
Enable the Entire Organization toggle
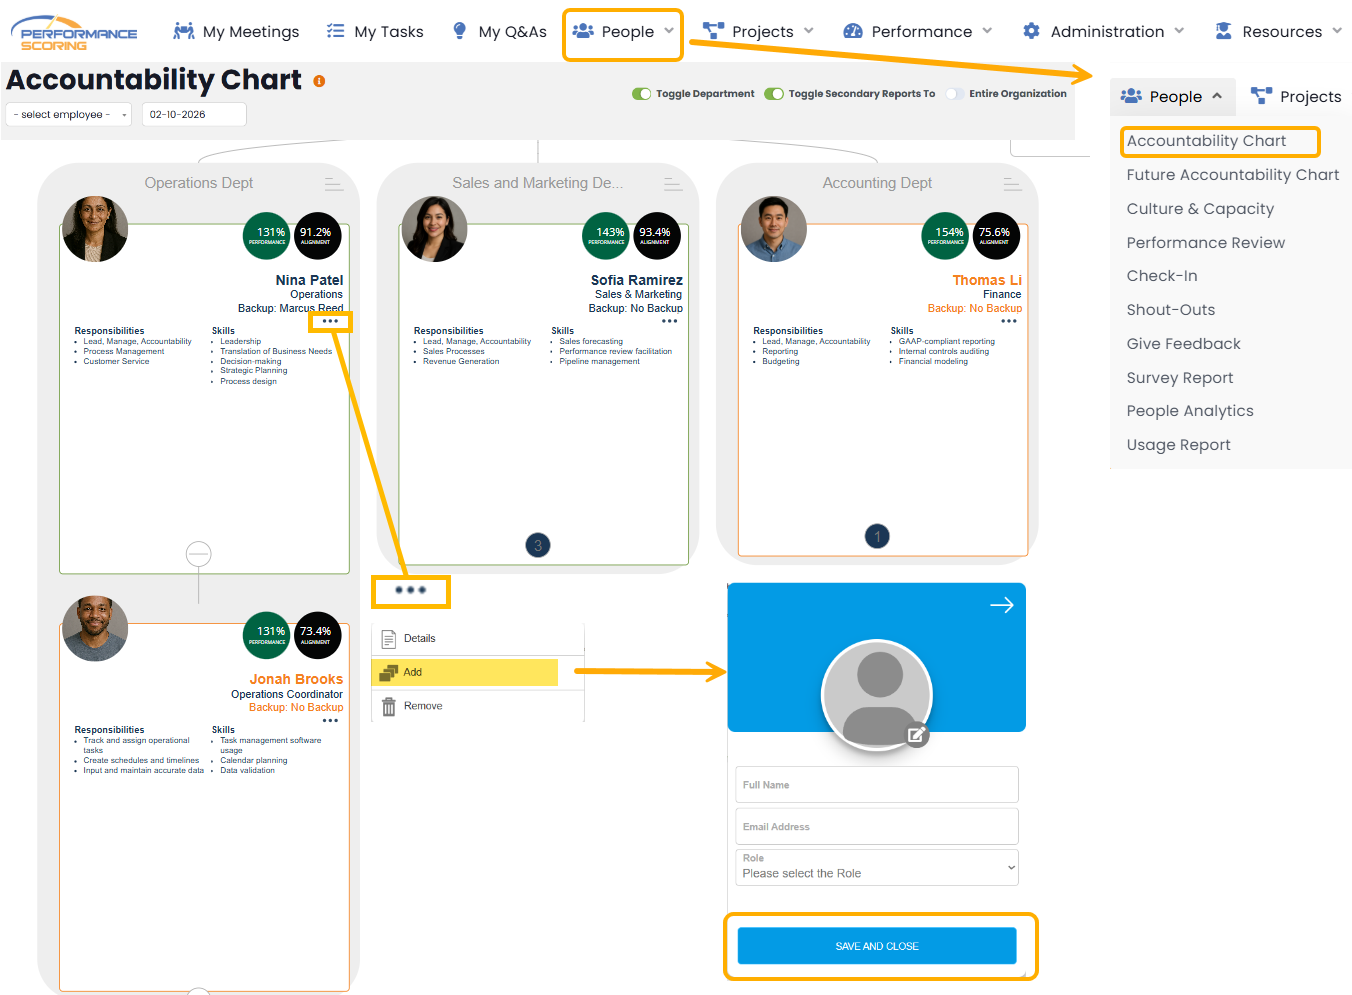pos(955,94)
